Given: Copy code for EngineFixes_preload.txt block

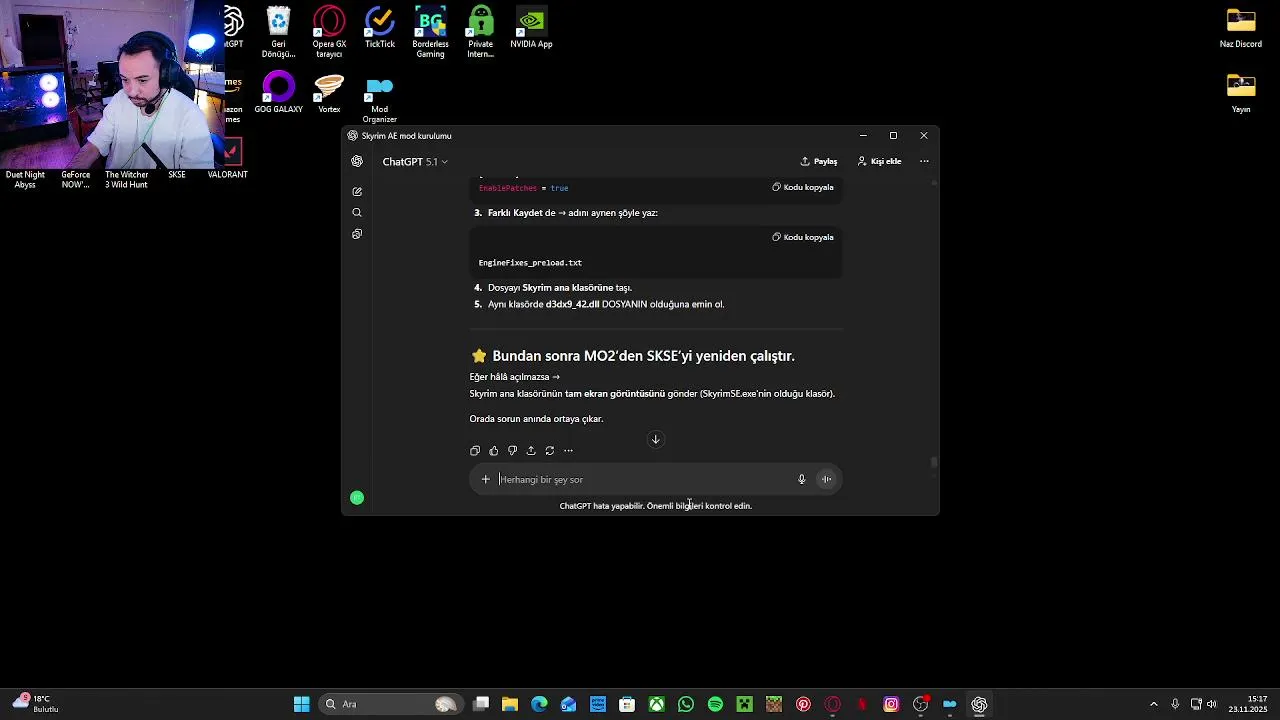Looking at the screenshot, I should (x=803, y=237).
